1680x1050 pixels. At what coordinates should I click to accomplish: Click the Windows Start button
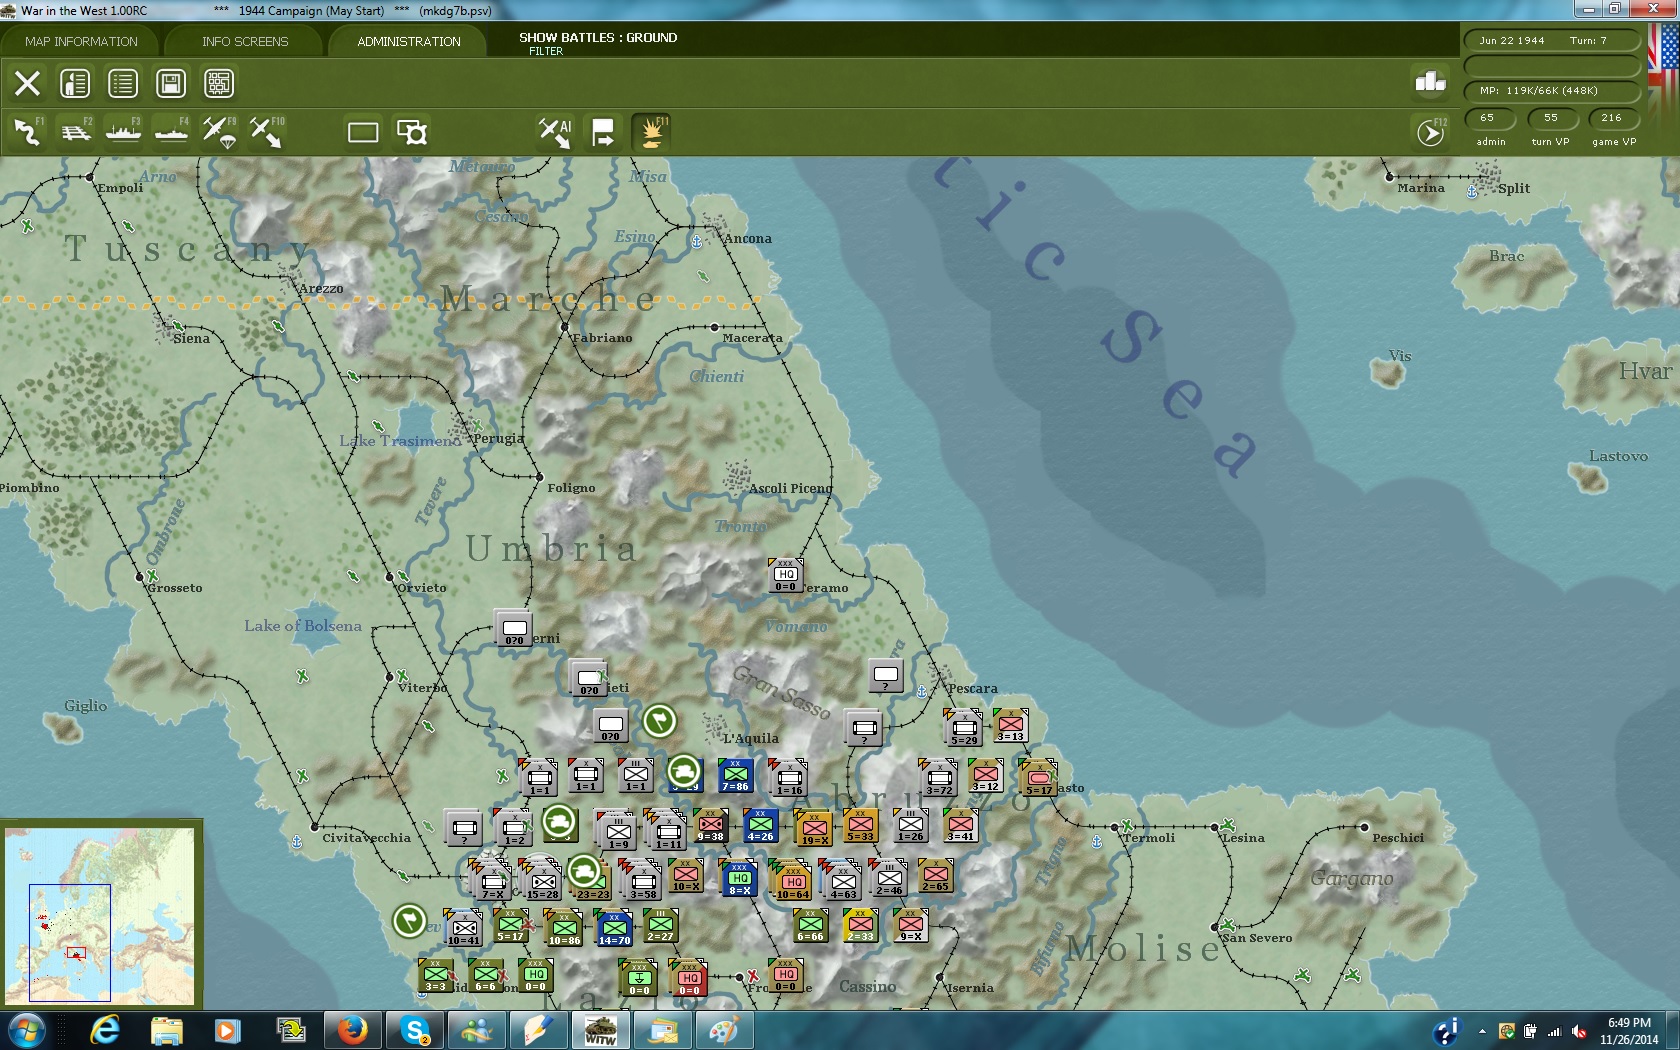tap(27, 1030)
